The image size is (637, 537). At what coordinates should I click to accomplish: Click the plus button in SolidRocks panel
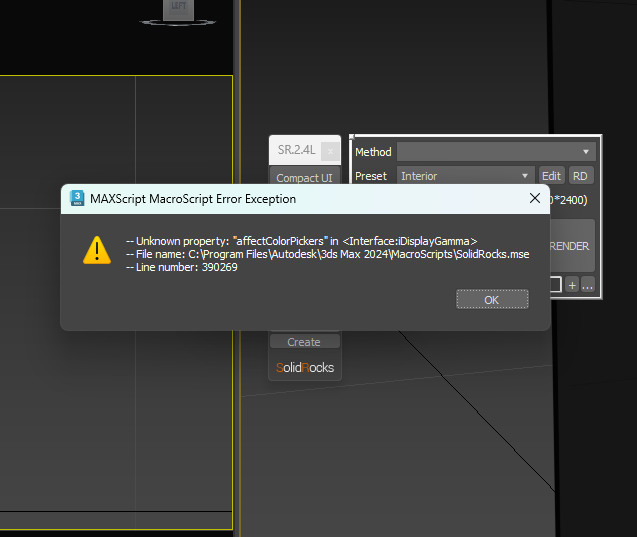572,285
